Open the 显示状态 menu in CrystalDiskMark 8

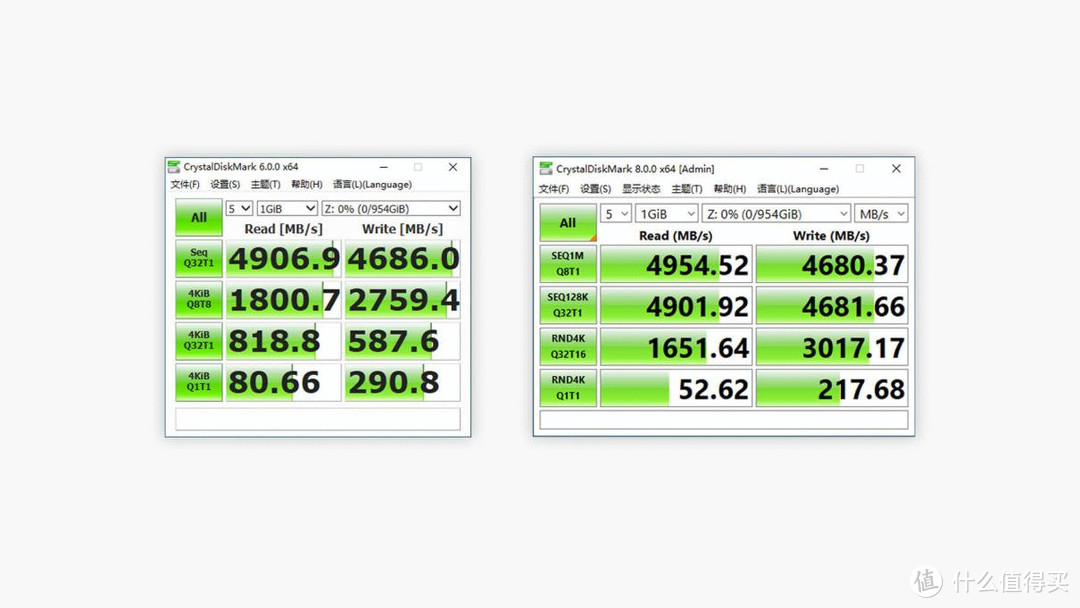click(x=641, y=189)
